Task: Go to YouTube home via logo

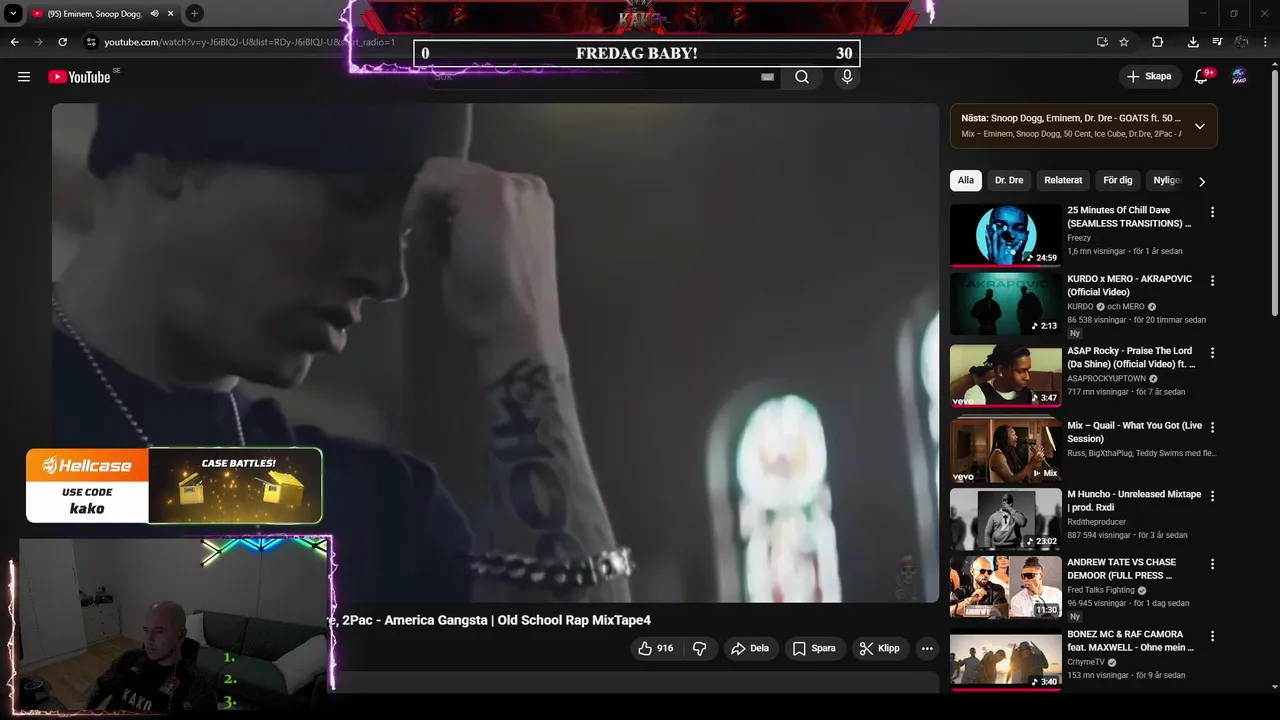Action: (x=79, y=77)
